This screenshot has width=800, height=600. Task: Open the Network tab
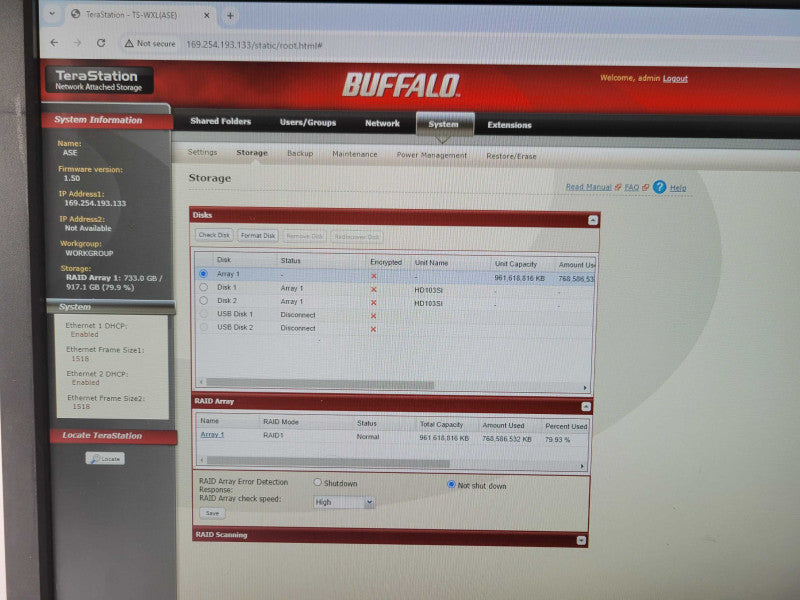click(382, 123)
